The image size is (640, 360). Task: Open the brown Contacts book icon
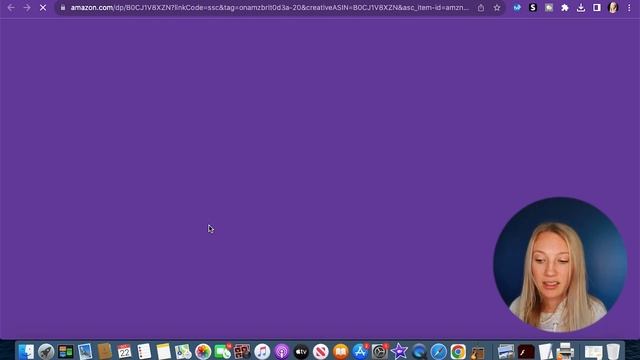(x=104, y=351)
